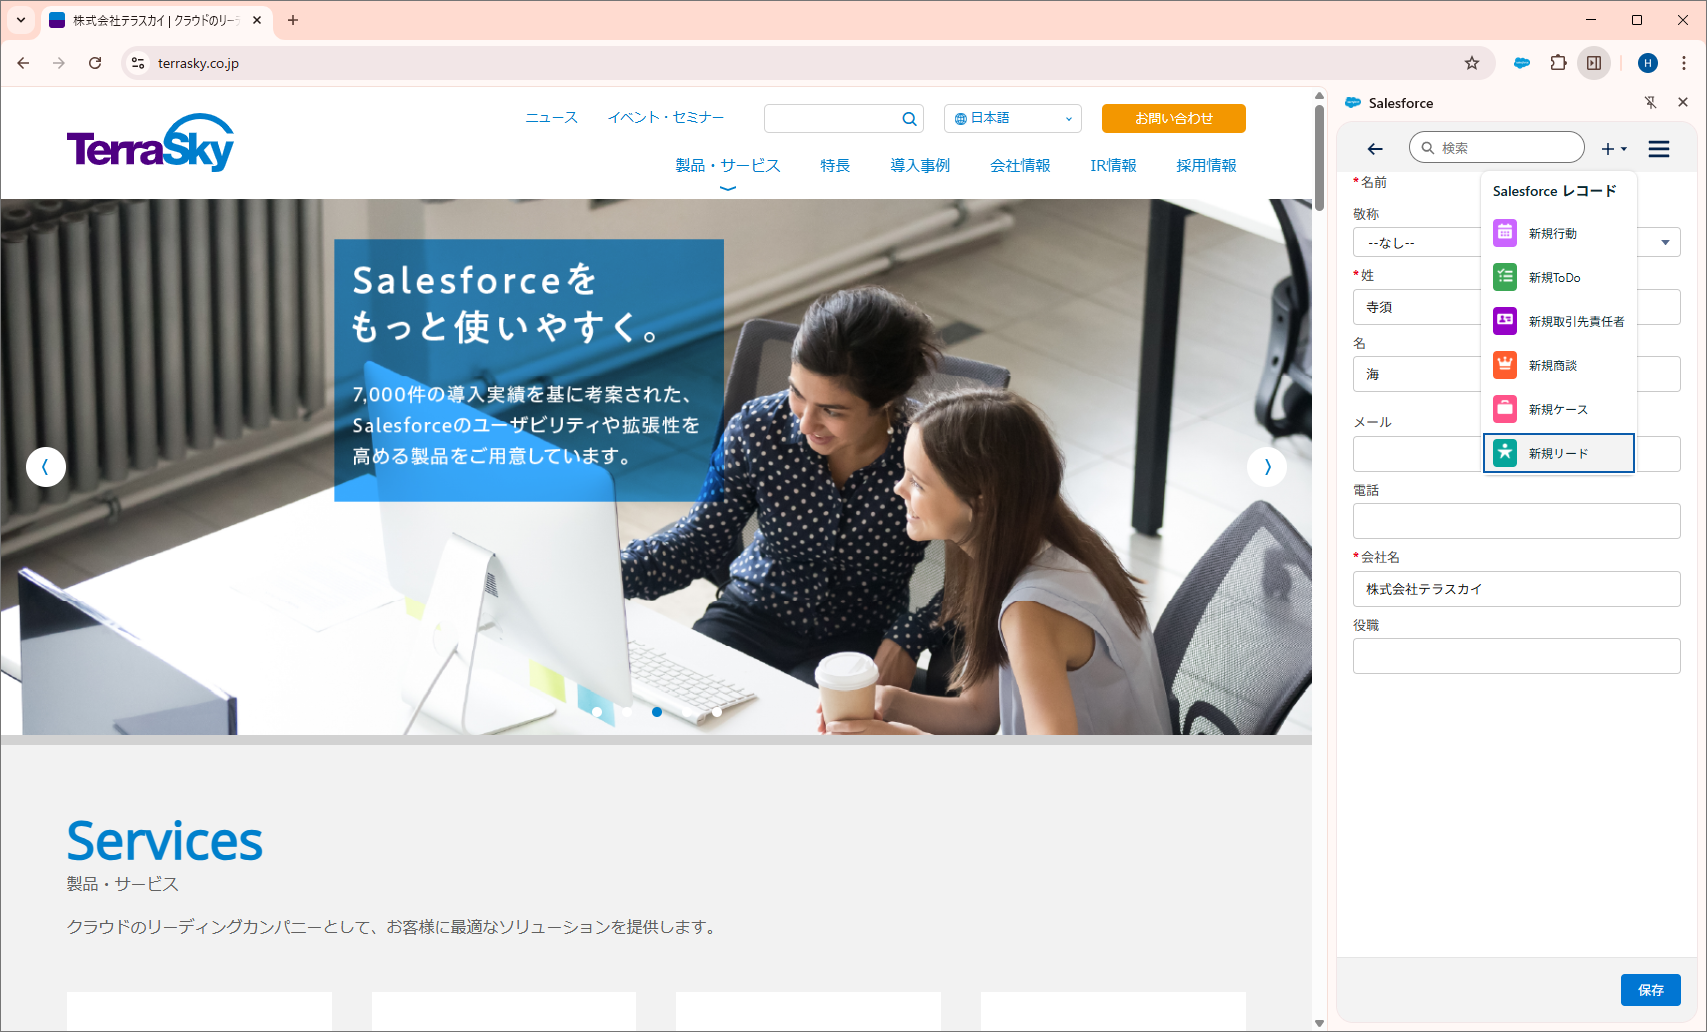Click browser forward button
The width and height of the screenshot is (1707, 1032).
point(59,63)
